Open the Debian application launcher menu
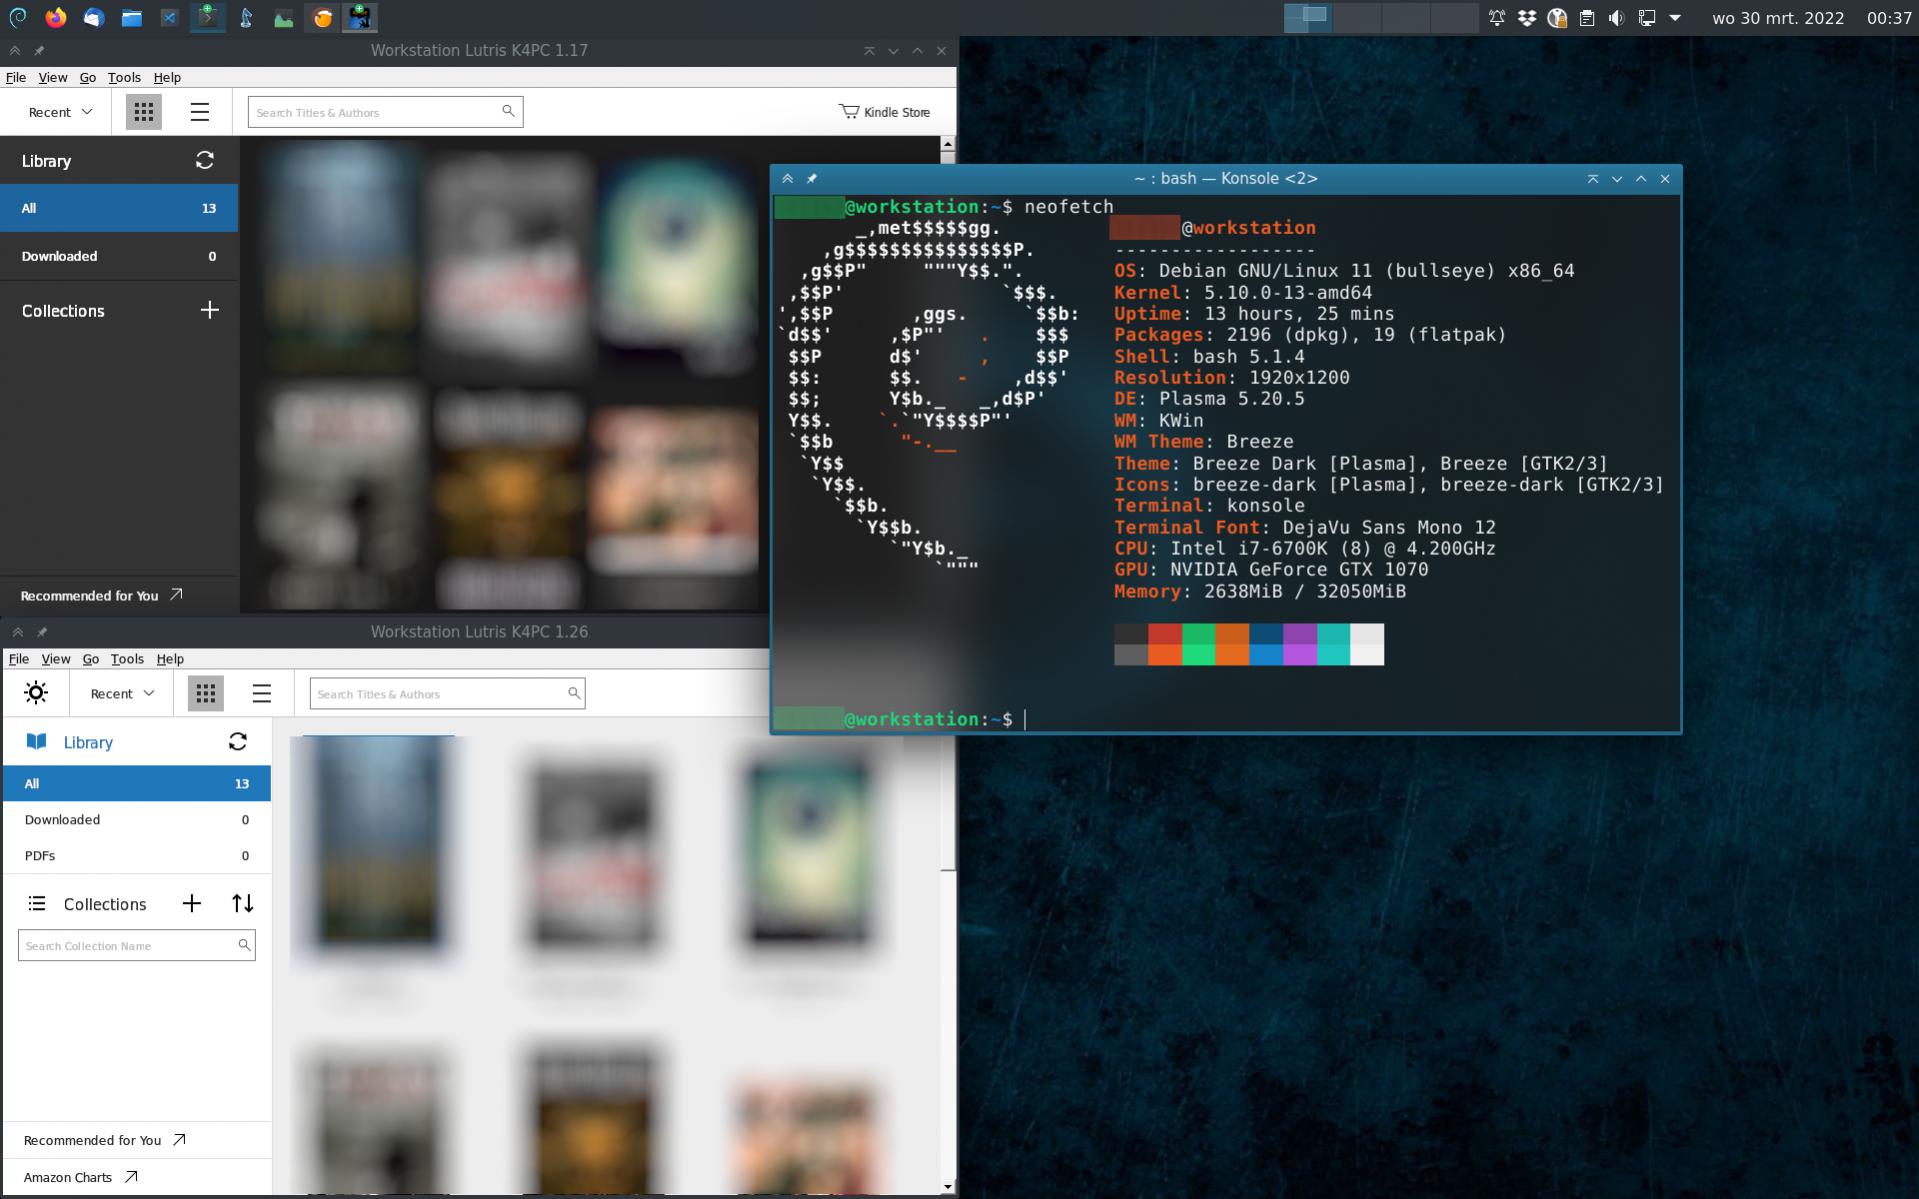This screenshot has height=1199, width=1919. coord(17,17)
